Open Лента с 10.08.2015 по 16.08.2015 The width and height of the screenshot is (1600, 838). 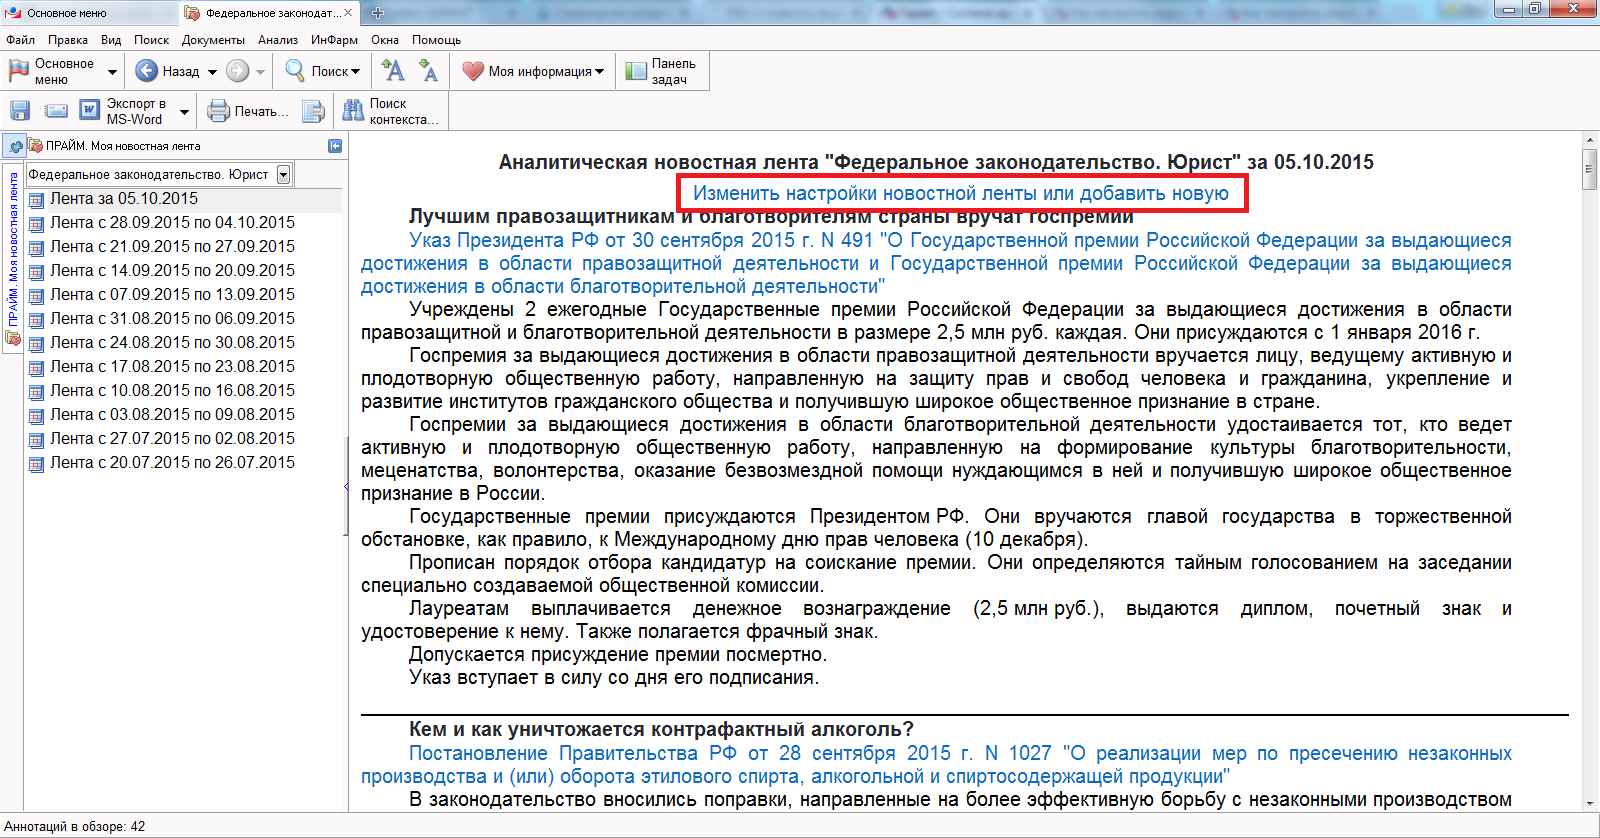(172, 391)
